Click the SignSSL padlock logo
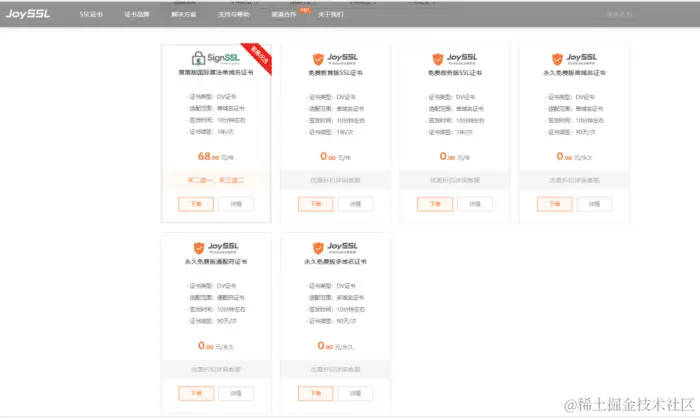 coord(198,59)
